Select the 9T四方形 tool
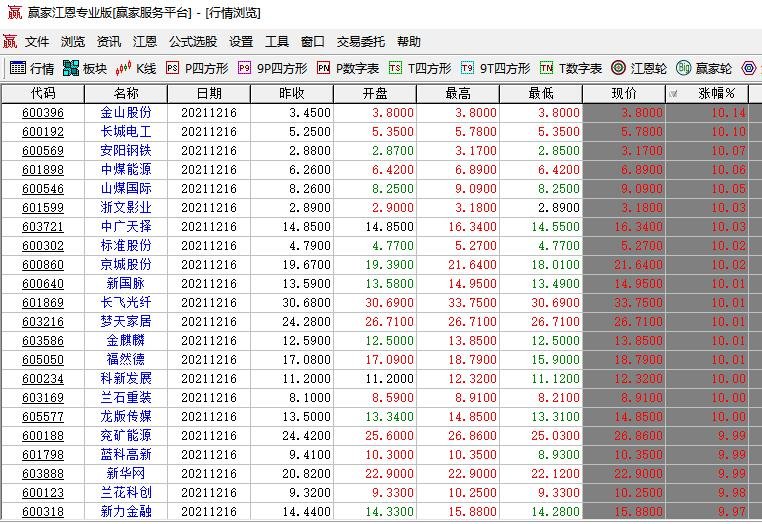Viewport: 762px width, 524px height. [x=495, y=68]
